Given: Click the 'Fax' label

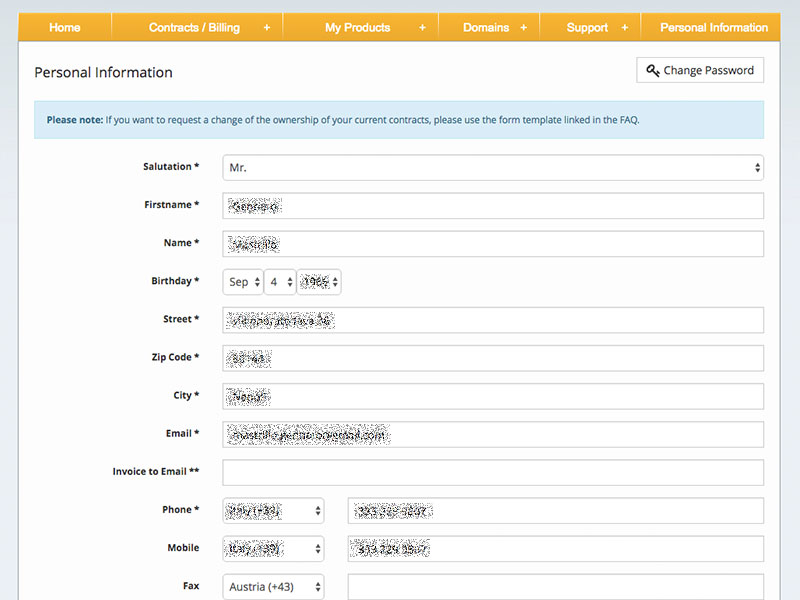Looking at the screenshot, I should click(191, 586).
